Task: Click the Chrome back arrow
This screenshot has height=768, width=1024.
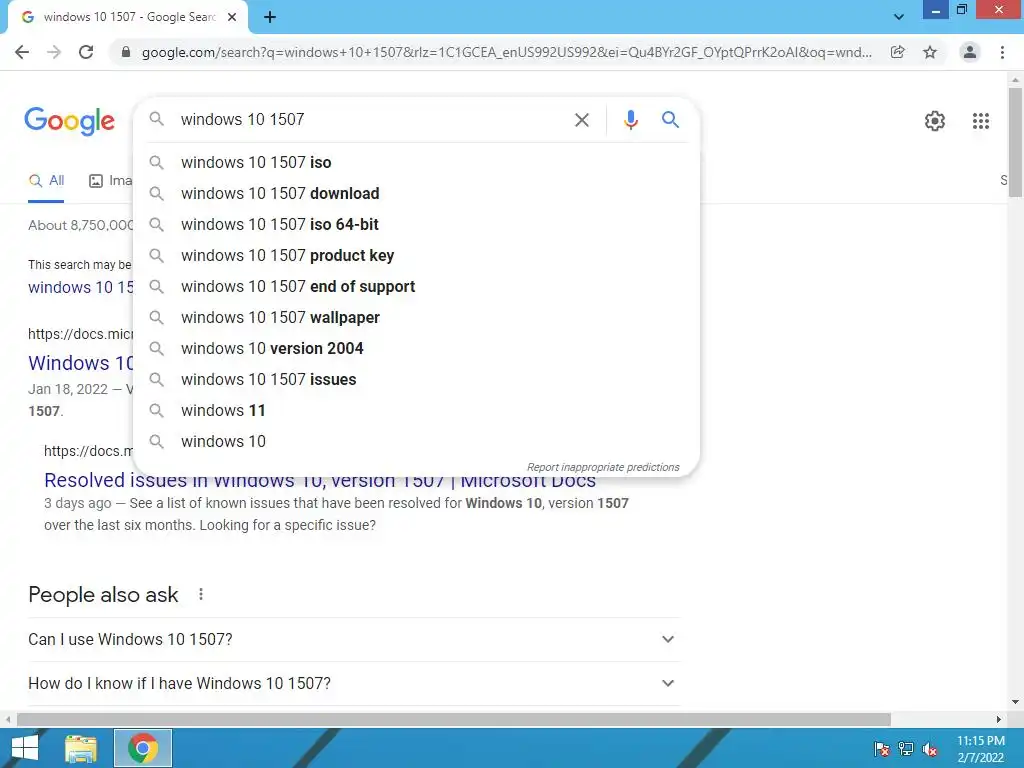Action: coord(22,52)
